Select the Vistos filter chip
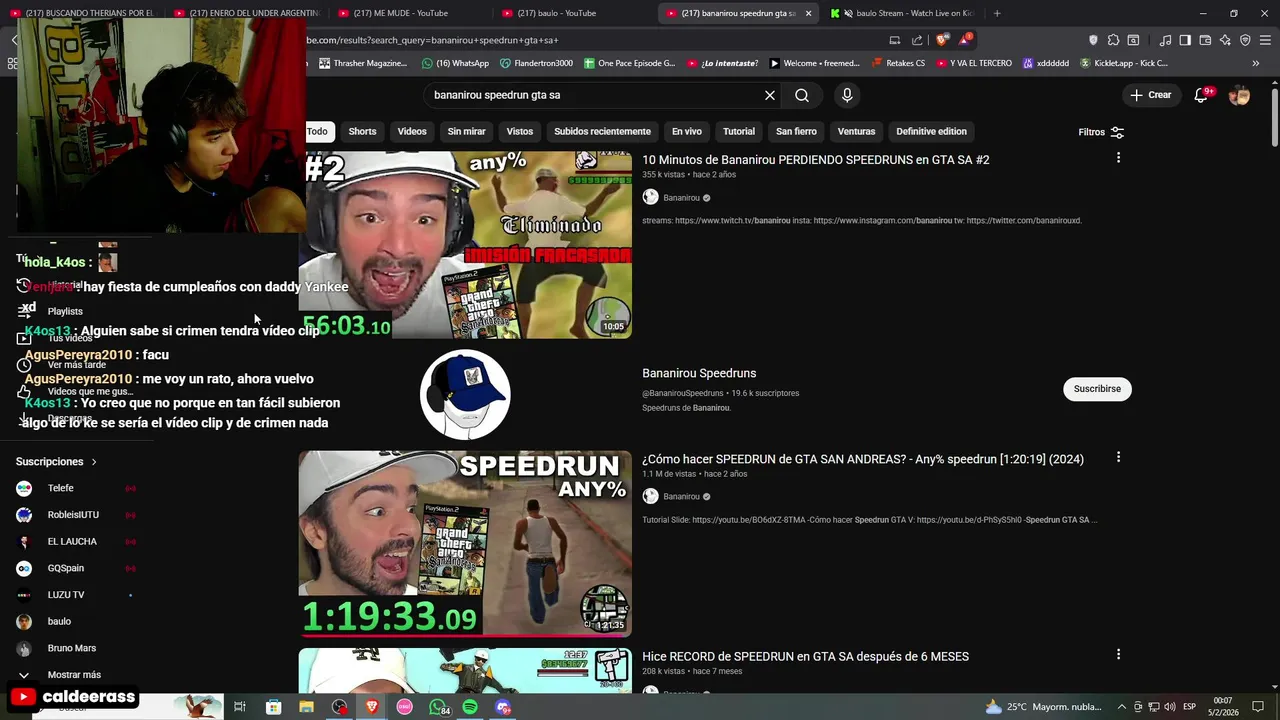1280x720 pixels. [520, 131]
